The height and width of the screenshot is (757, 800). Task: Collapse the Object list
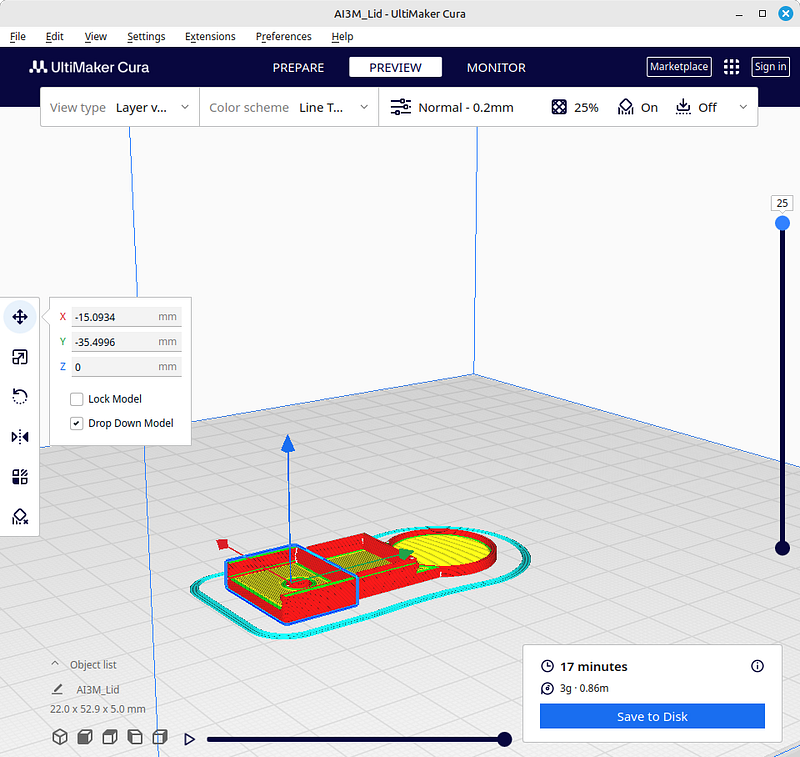coord(55,664)
